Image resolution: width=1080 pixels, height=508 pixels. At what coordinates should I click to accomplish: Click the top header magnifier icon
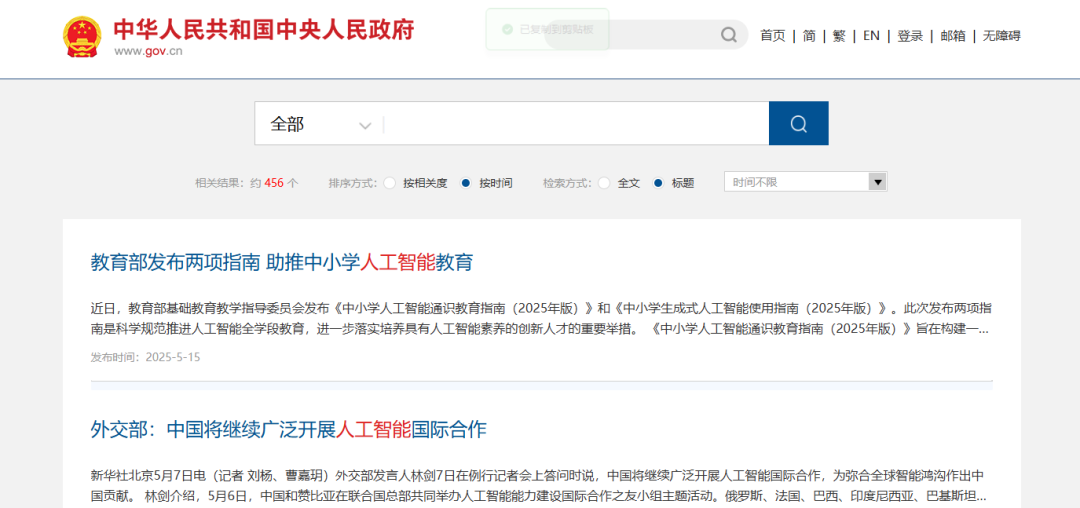click(x=729, y=35)
